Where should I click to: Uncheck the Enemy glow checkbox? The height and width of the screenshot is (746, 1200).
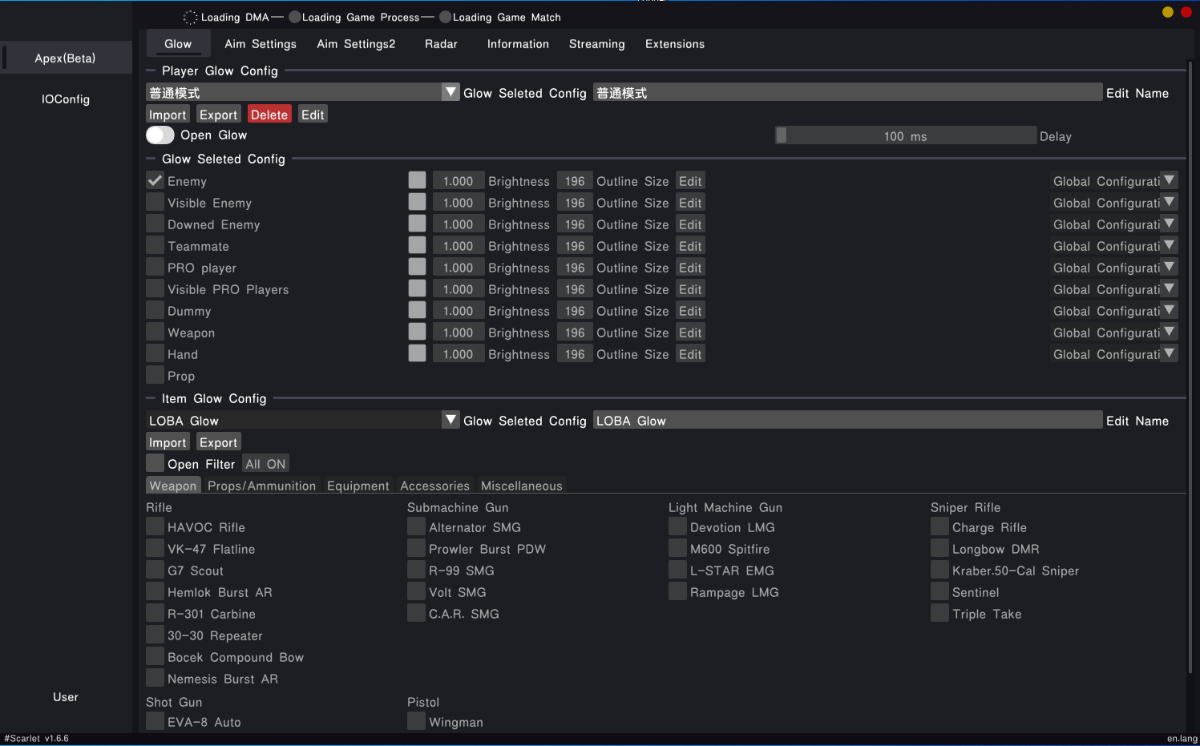pyautogui.click(x=155, y=181)
